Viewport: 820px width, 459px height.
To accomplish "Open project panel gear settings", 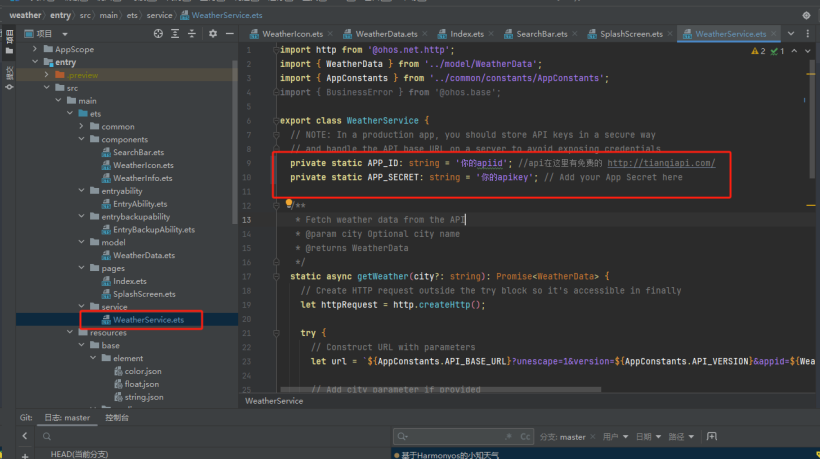I will (x=213, y=33).
